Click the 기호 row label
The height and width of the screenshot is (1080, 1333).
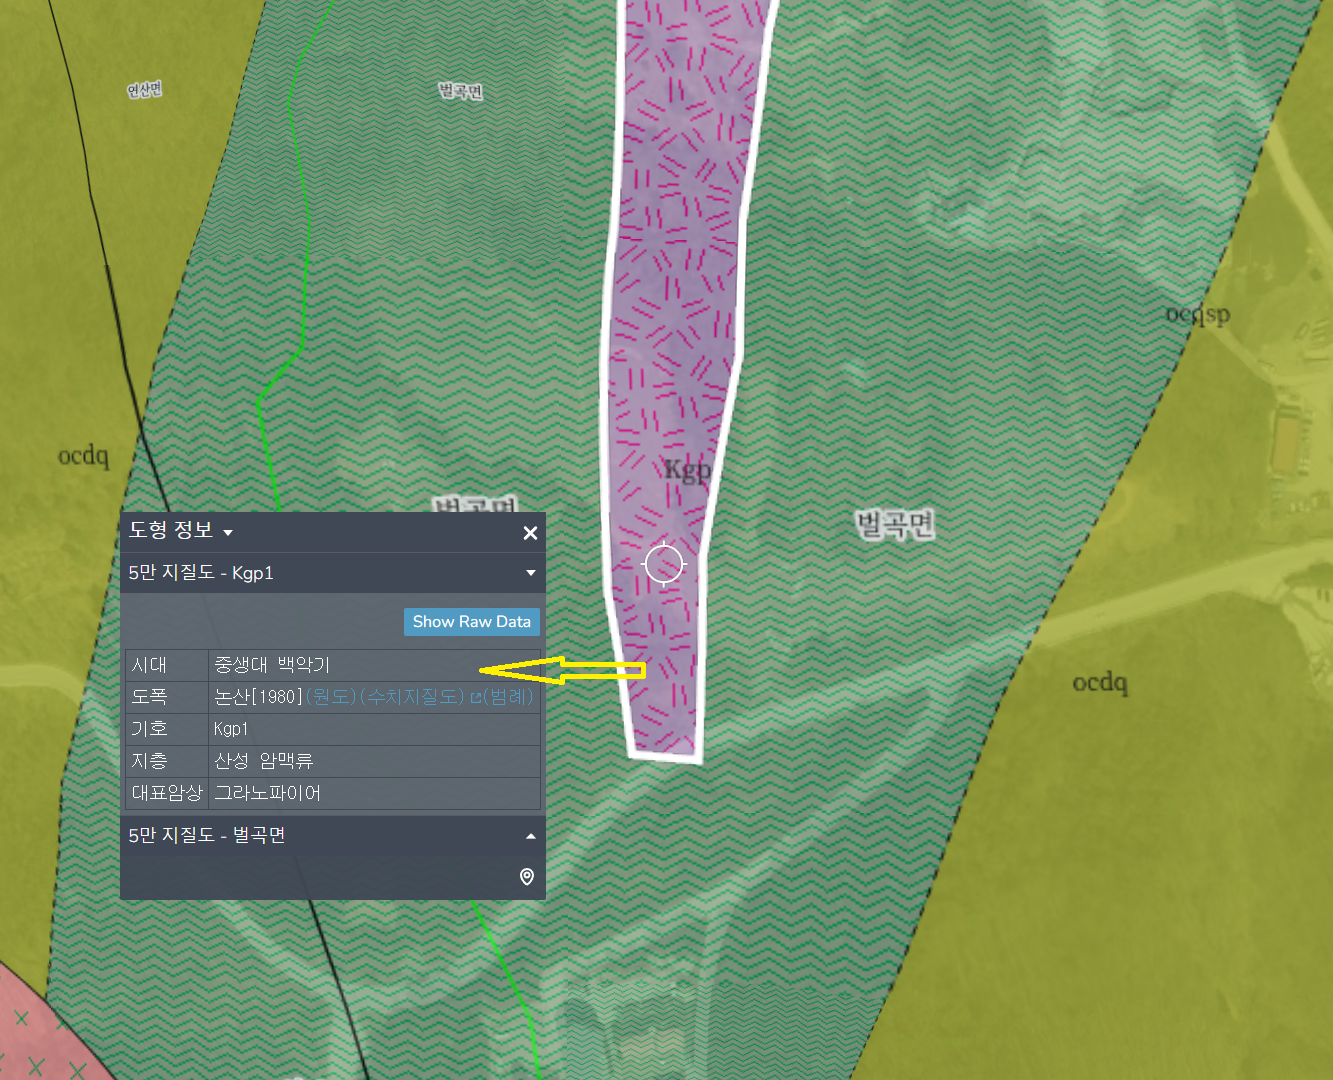149,729
